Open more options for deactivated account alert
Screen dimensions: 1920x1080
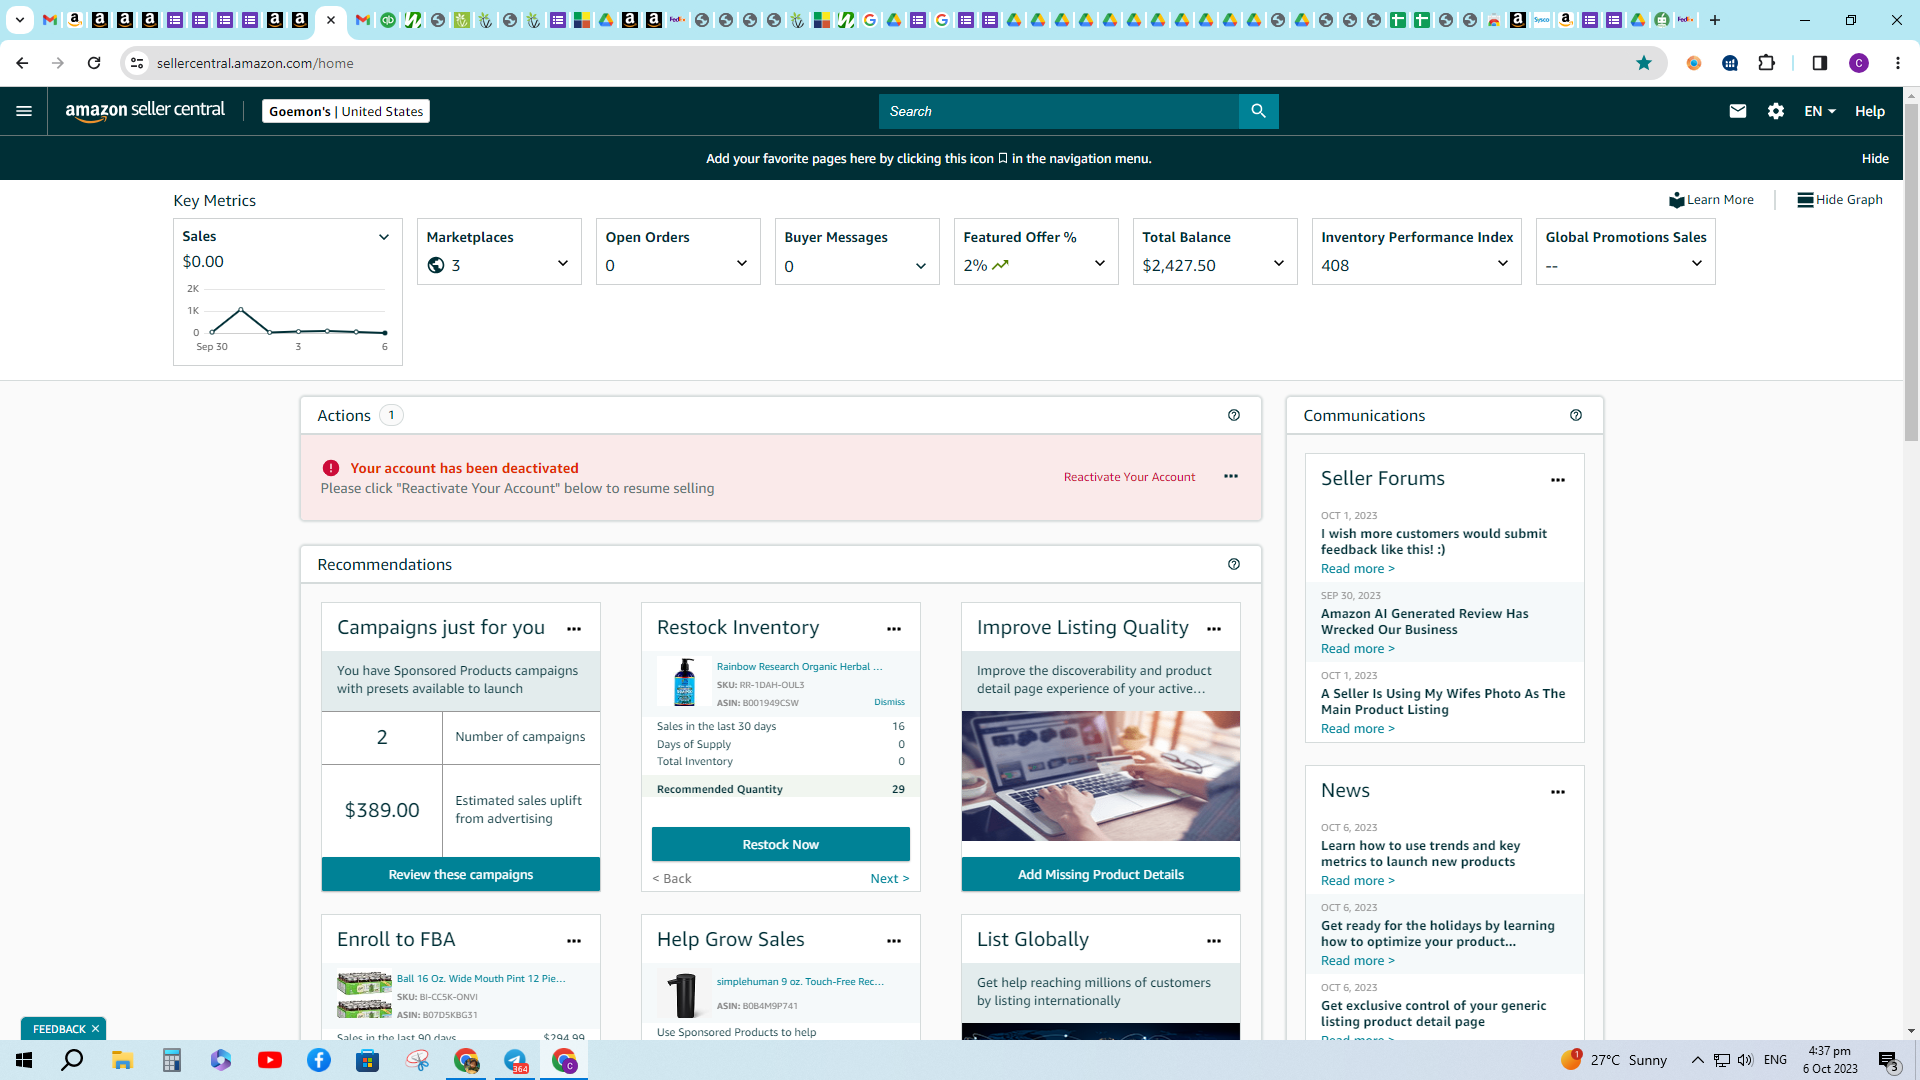(1231, 476)
